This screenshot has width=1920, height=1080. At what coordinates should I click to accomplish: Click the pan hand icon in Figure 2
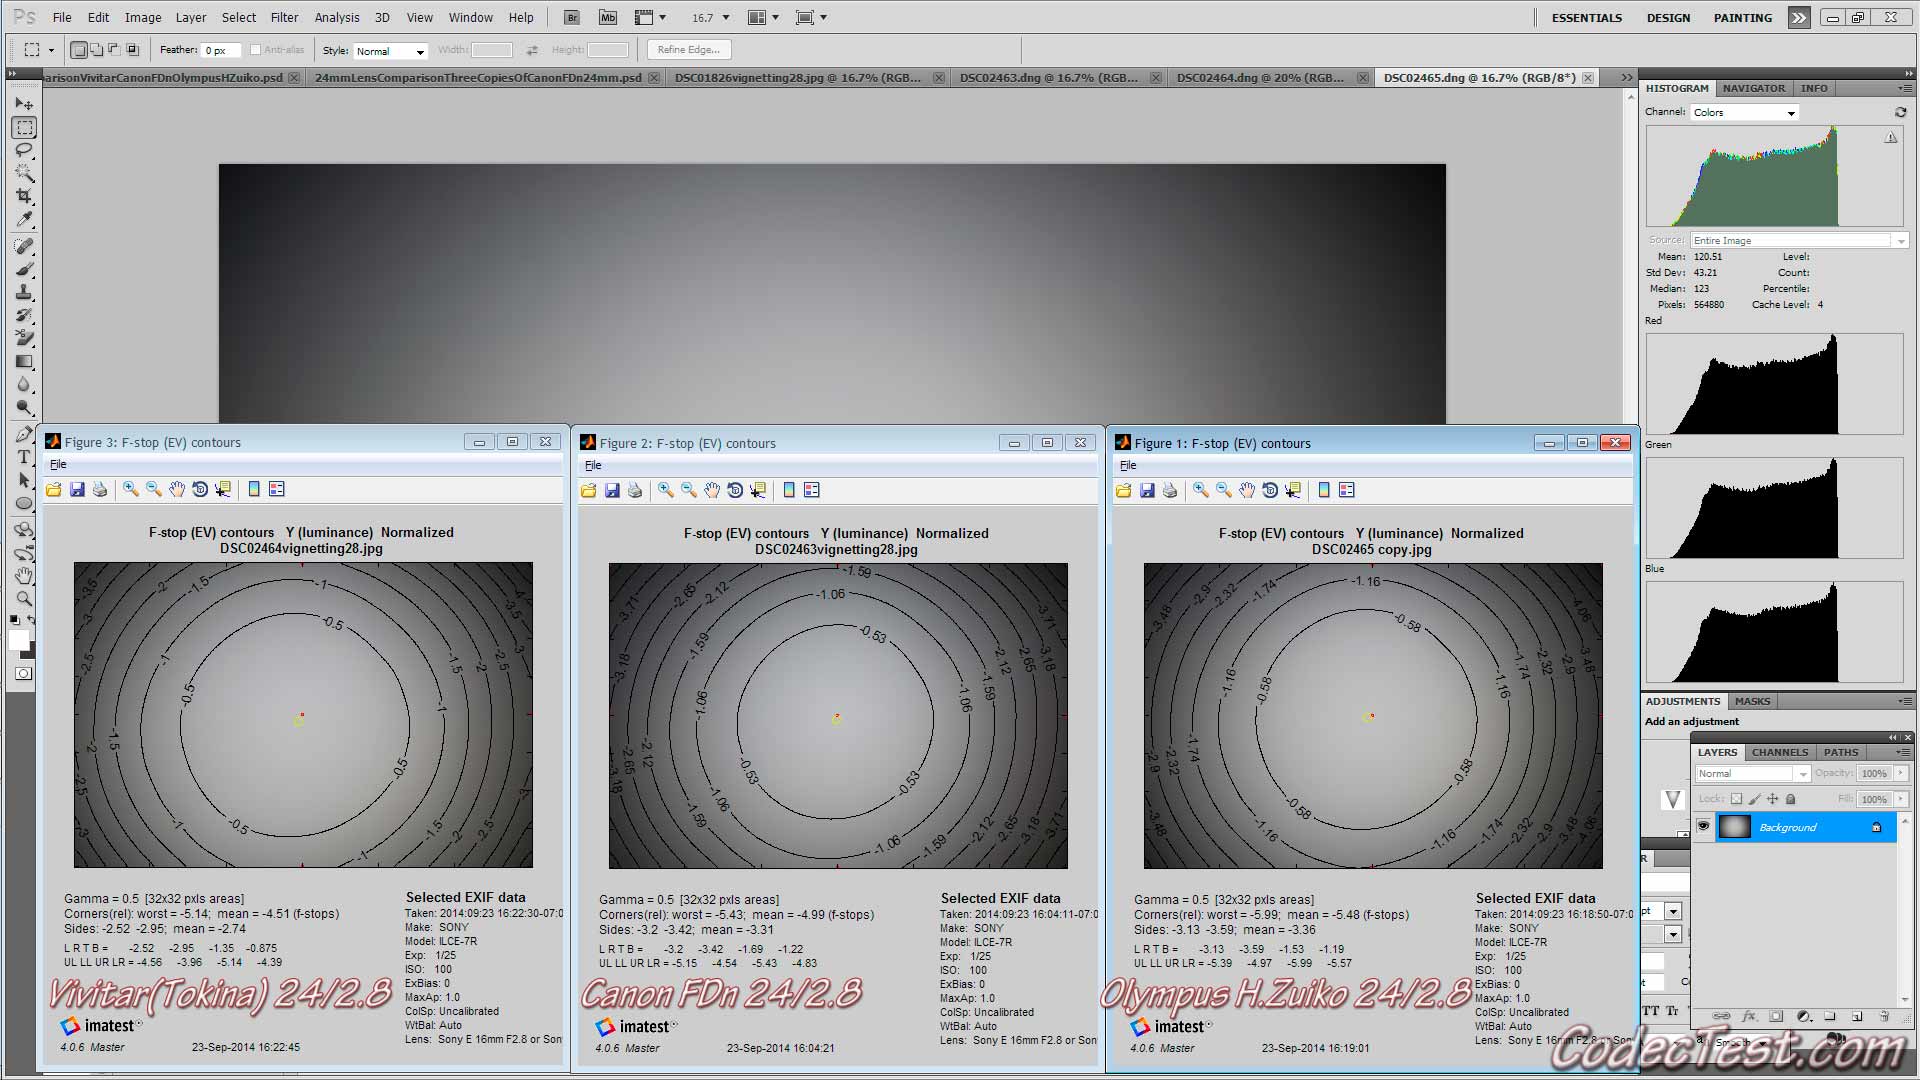pyautogui.click(x=712, y=490)
